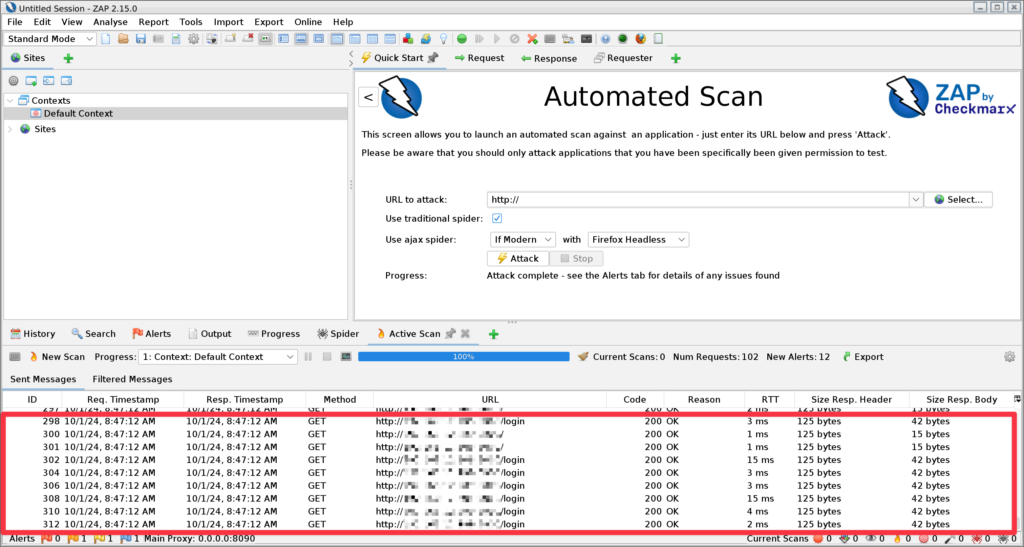
Task: Click the Open Session folder icon
Action: (123, 39)
